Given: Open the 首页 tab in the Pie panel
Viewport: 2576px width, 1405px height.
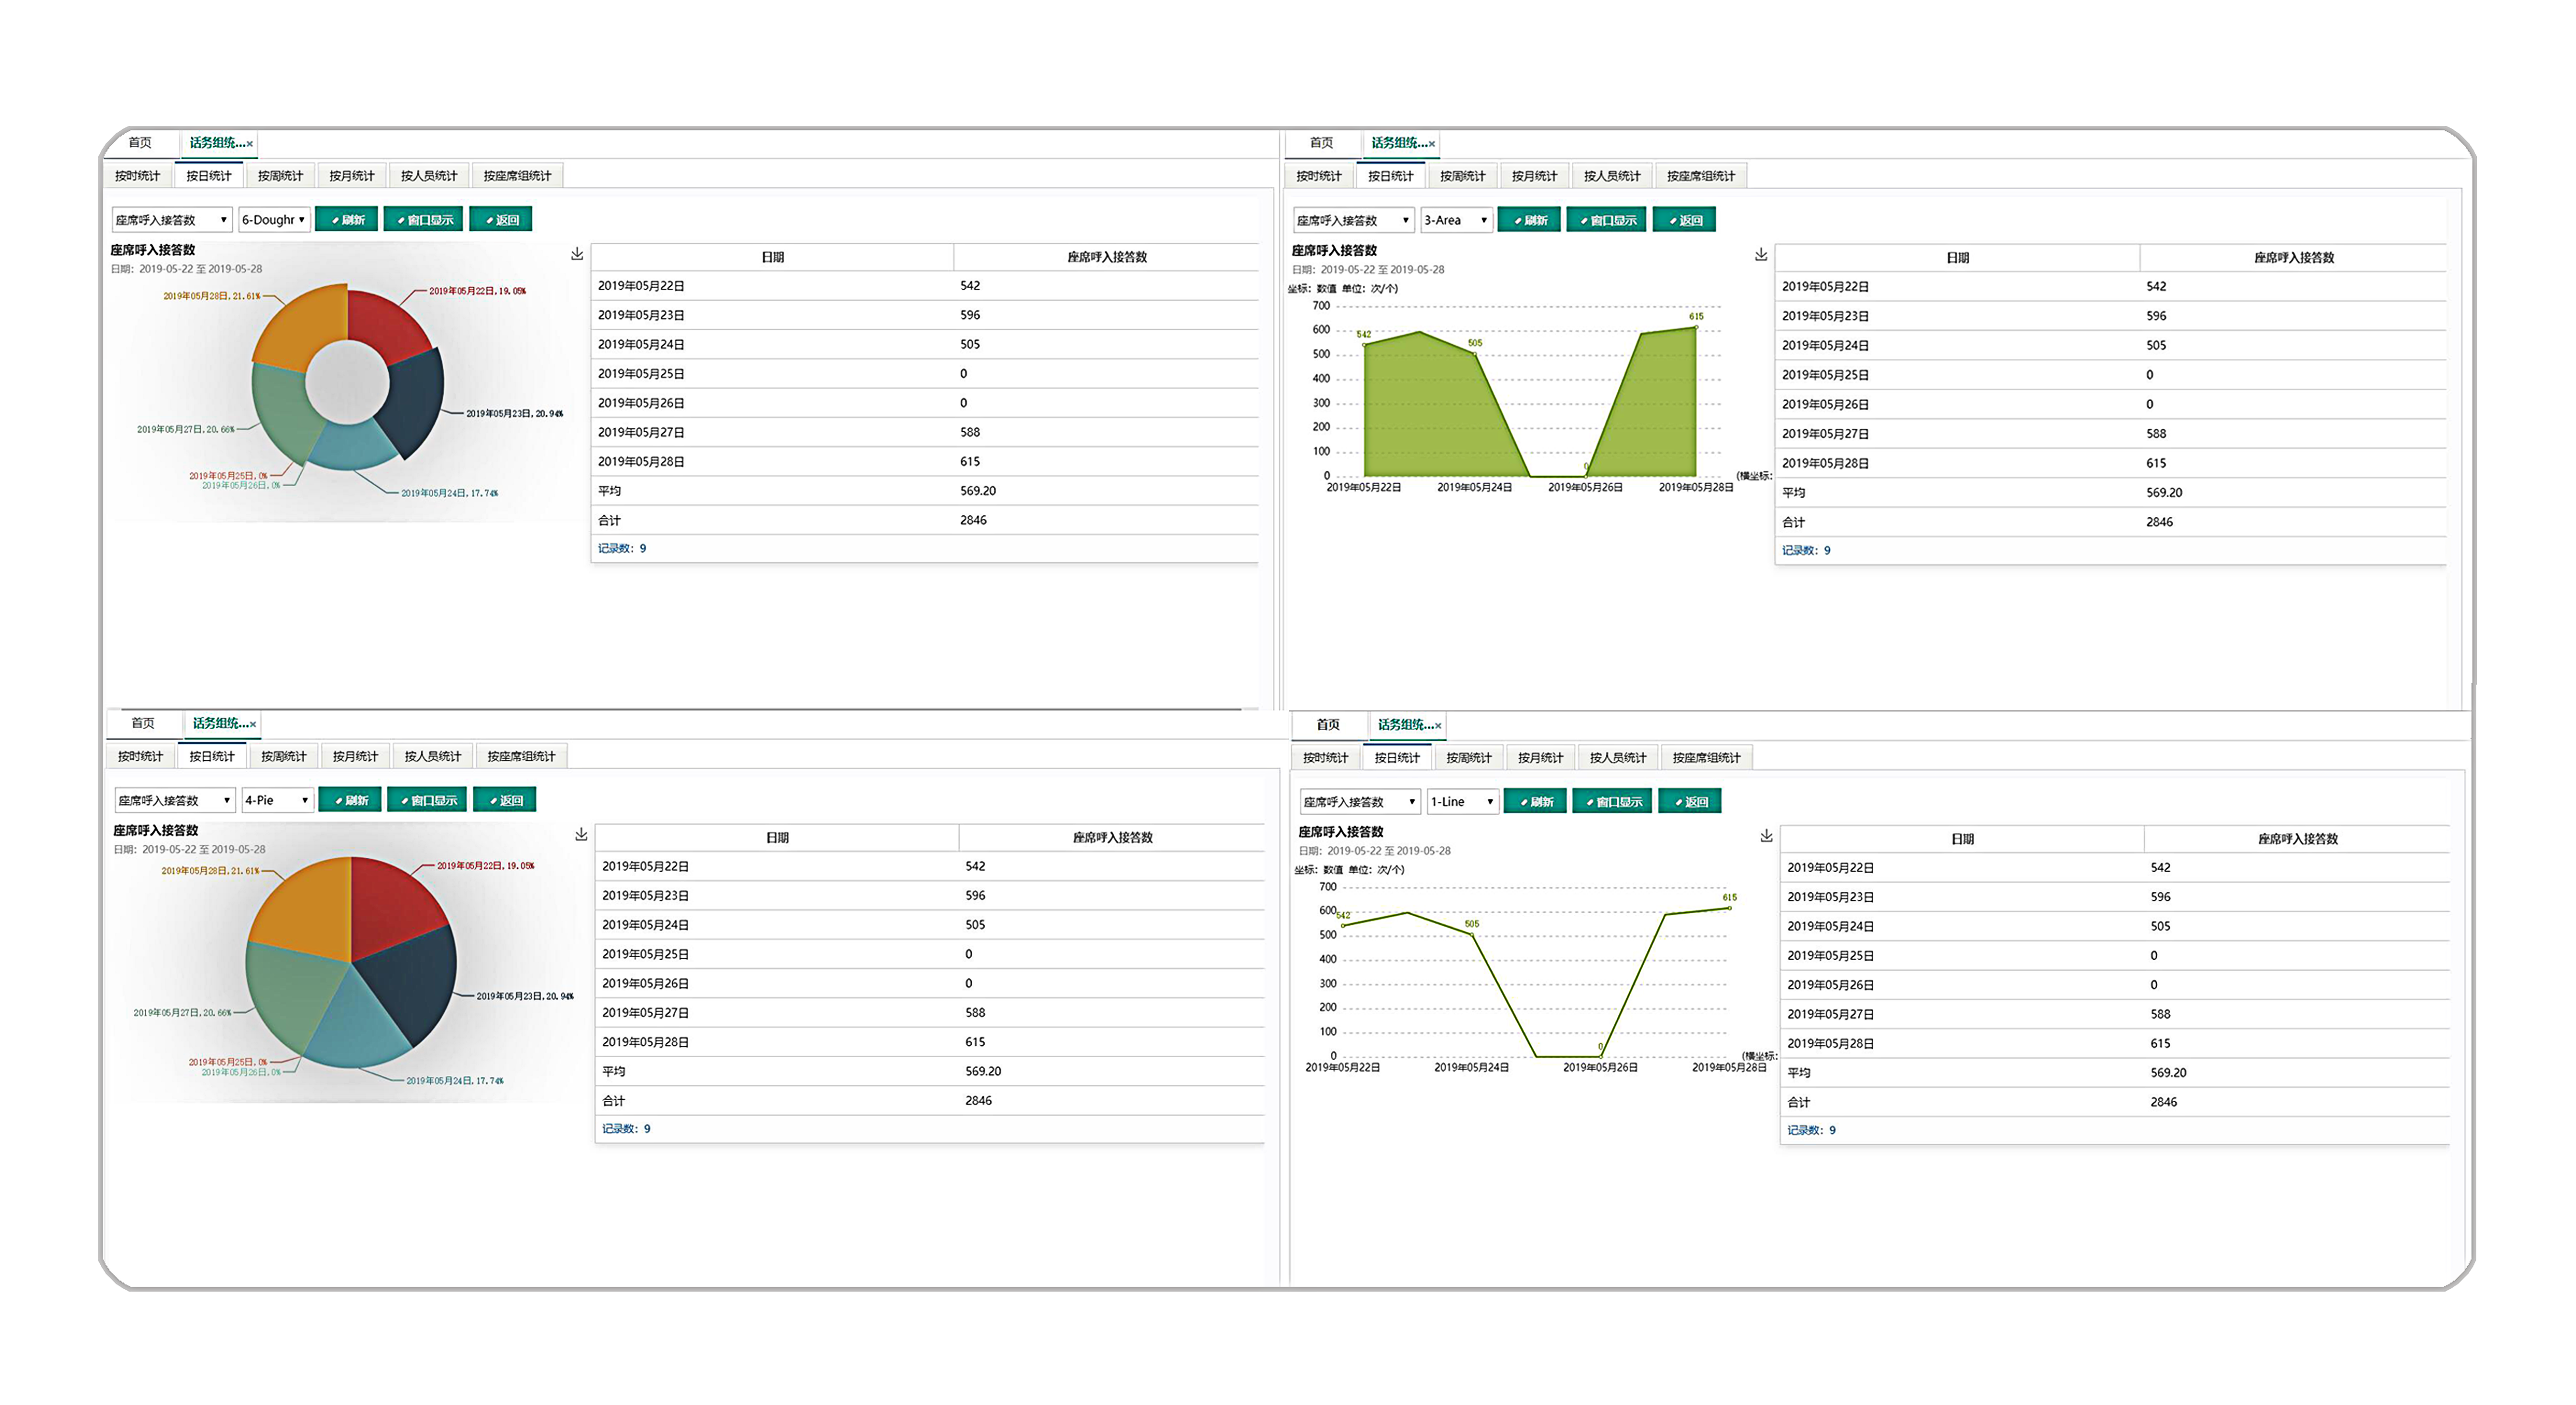Looking at the screenshot, I should pyautogui.click(x=143, y=723).
